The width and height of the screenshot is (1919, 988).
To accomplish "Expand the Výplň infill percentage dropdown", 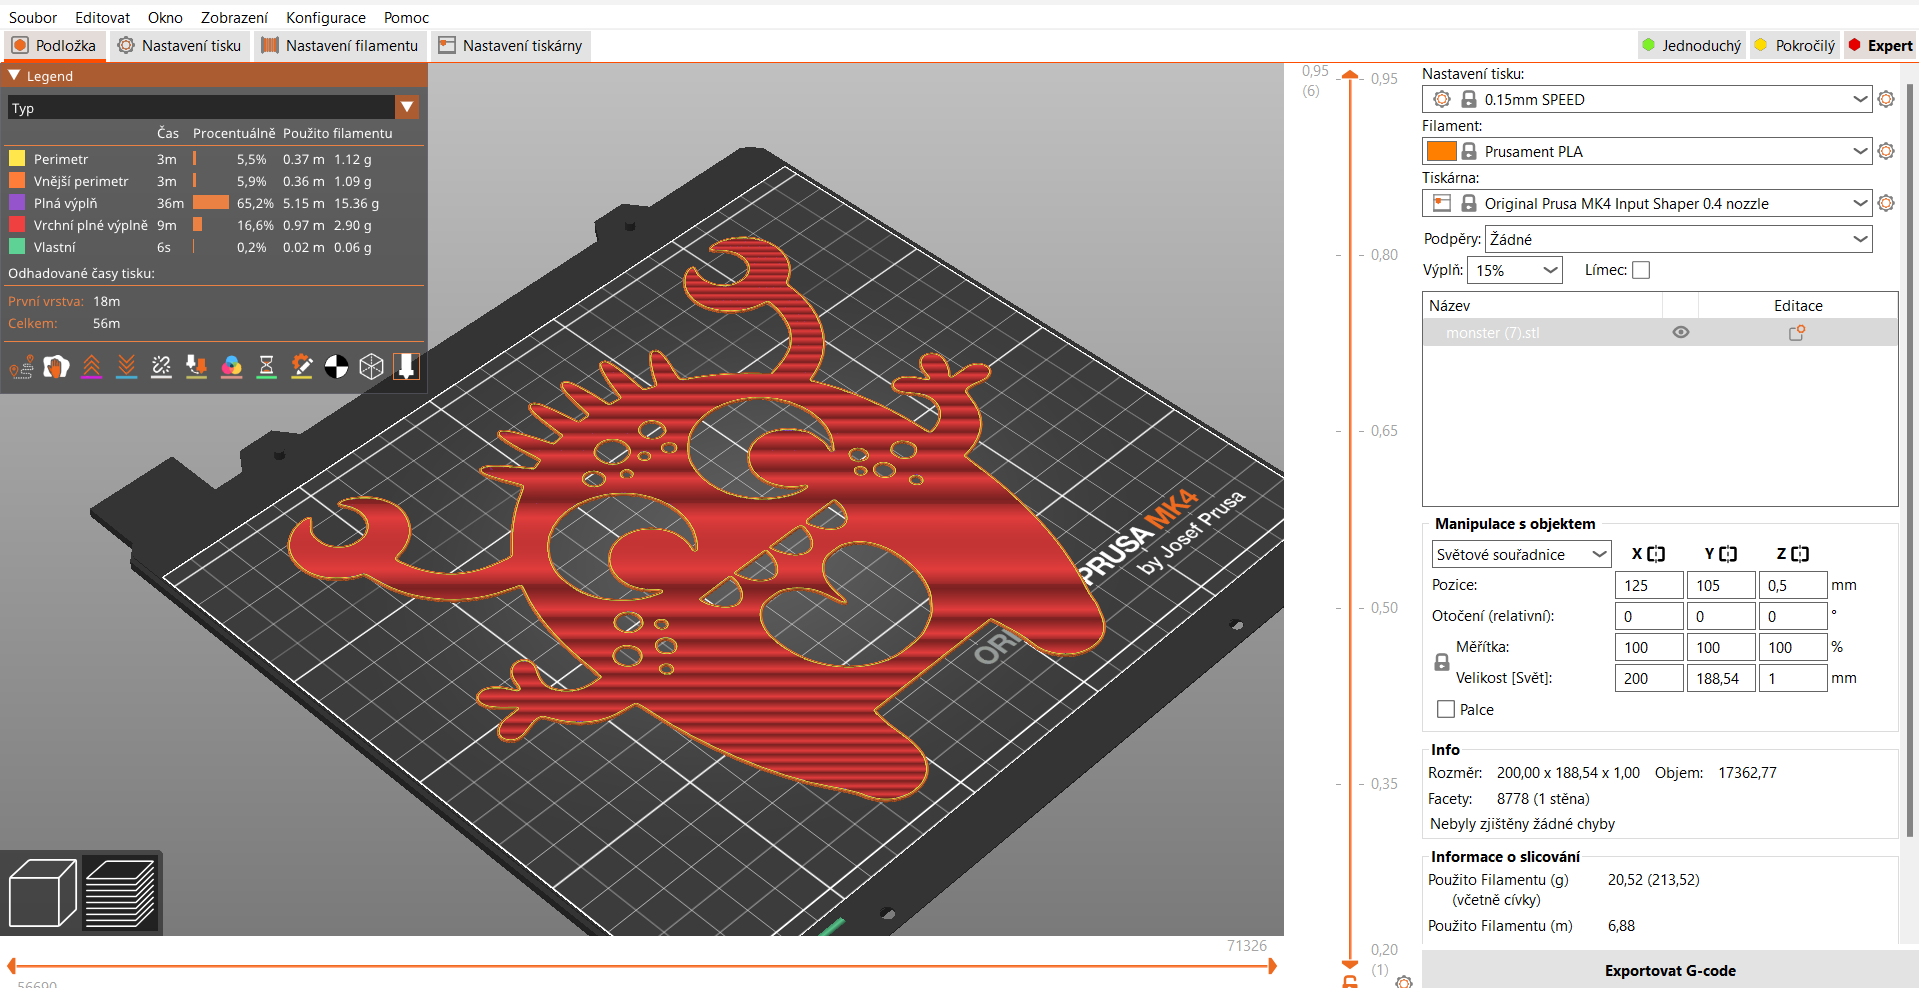I will coord(1515,270).
